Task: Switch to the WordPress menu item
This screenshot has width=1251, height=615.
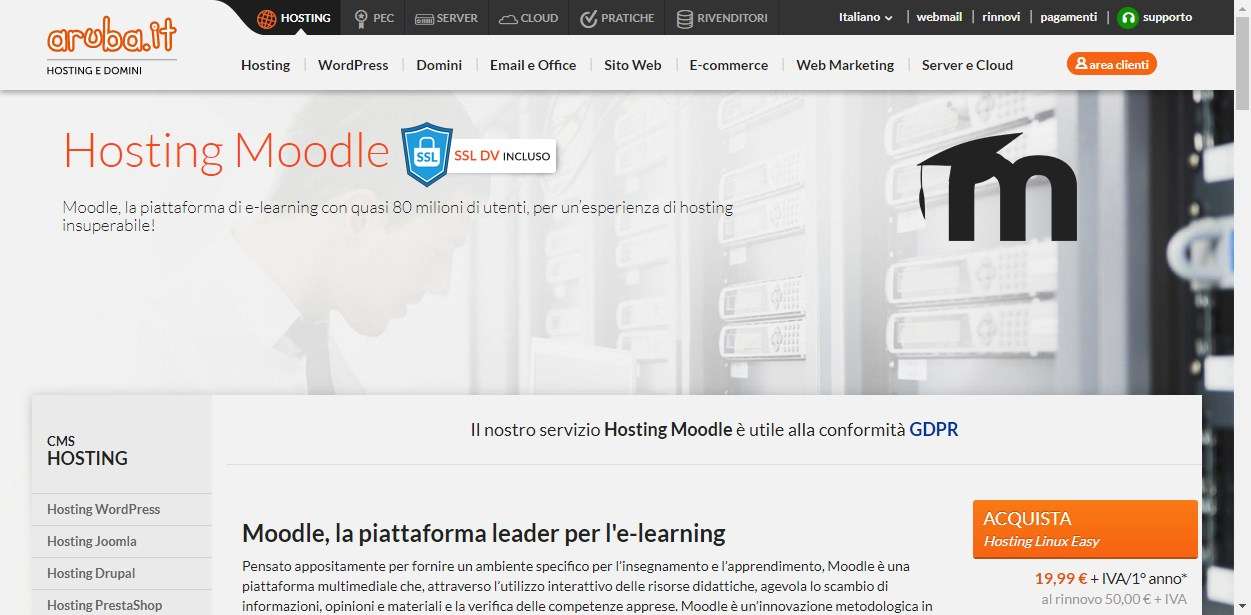Action: (353, 64)
